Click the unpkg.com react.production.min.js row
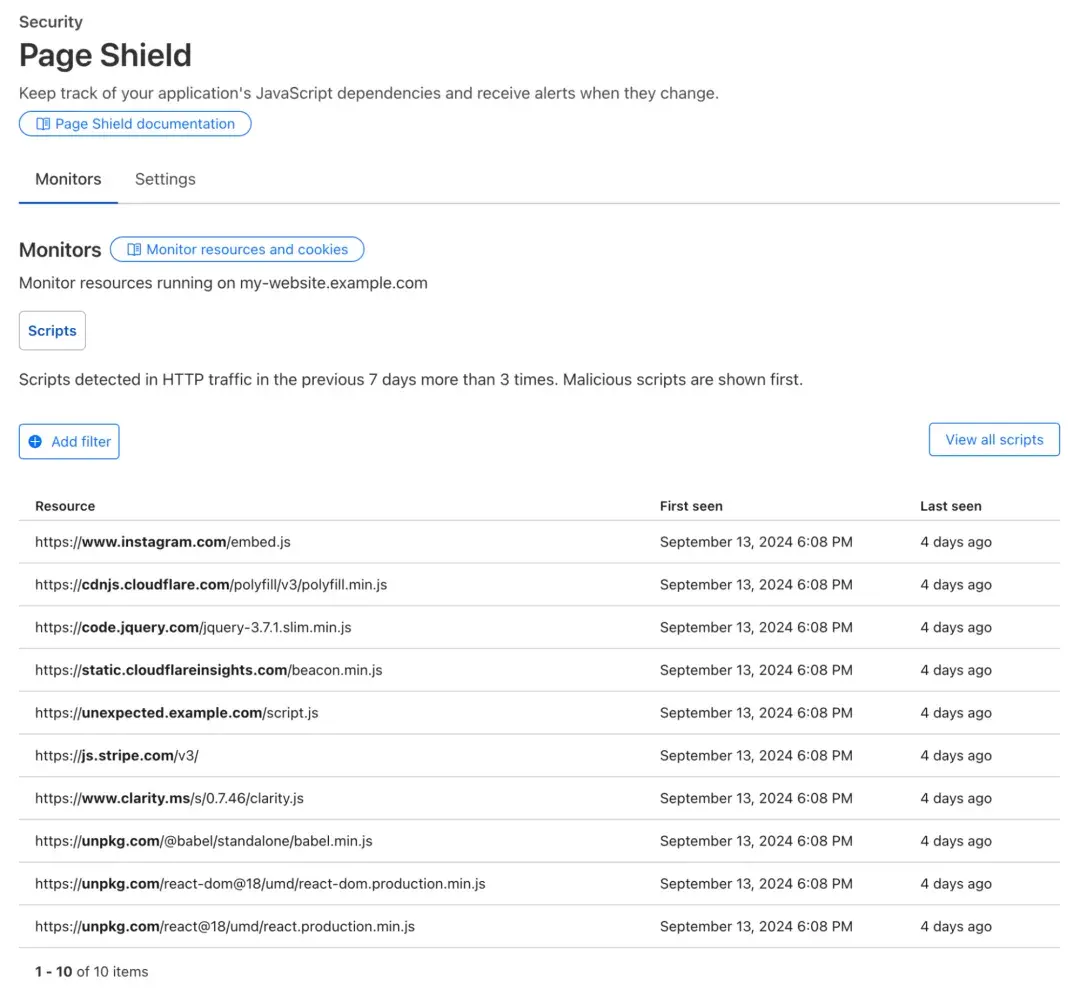Screen dimensions: 1080x996 coord(225,927)
